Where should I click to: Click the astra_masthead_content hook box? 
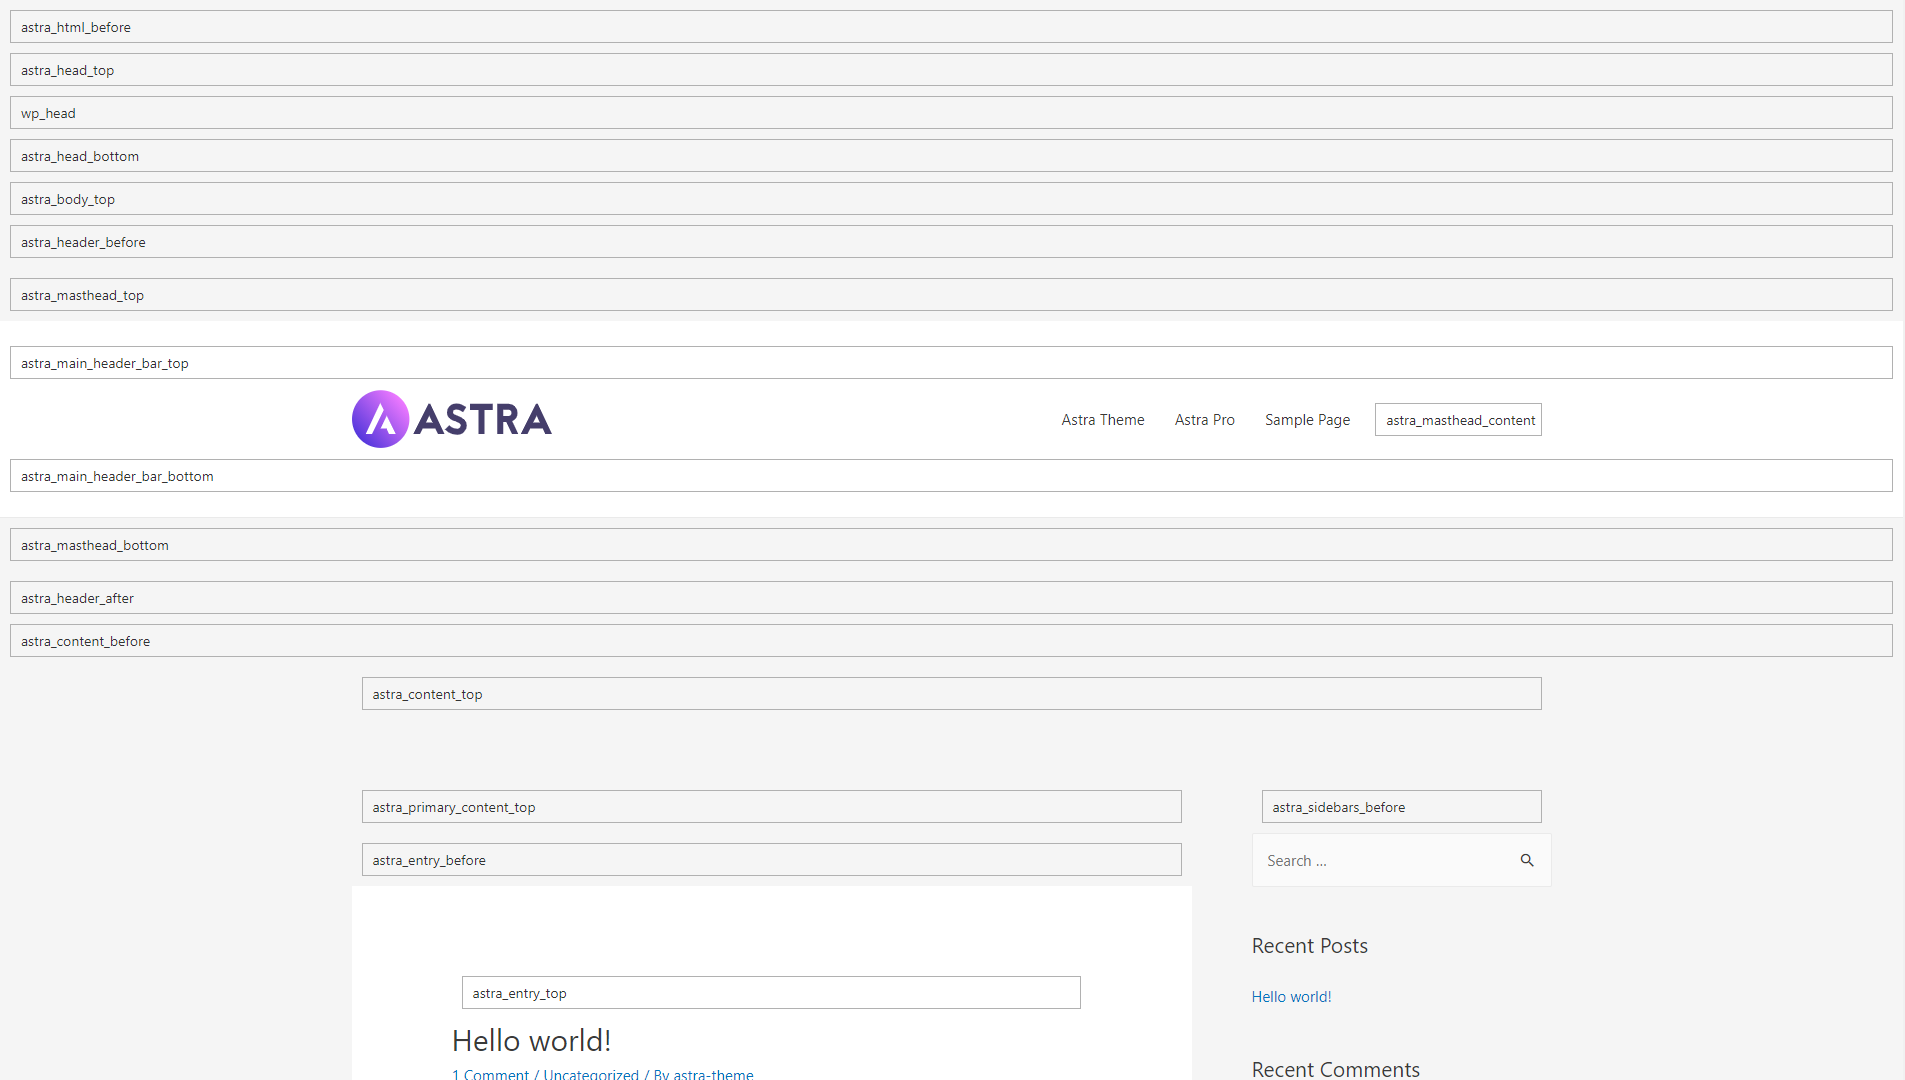1458,420
